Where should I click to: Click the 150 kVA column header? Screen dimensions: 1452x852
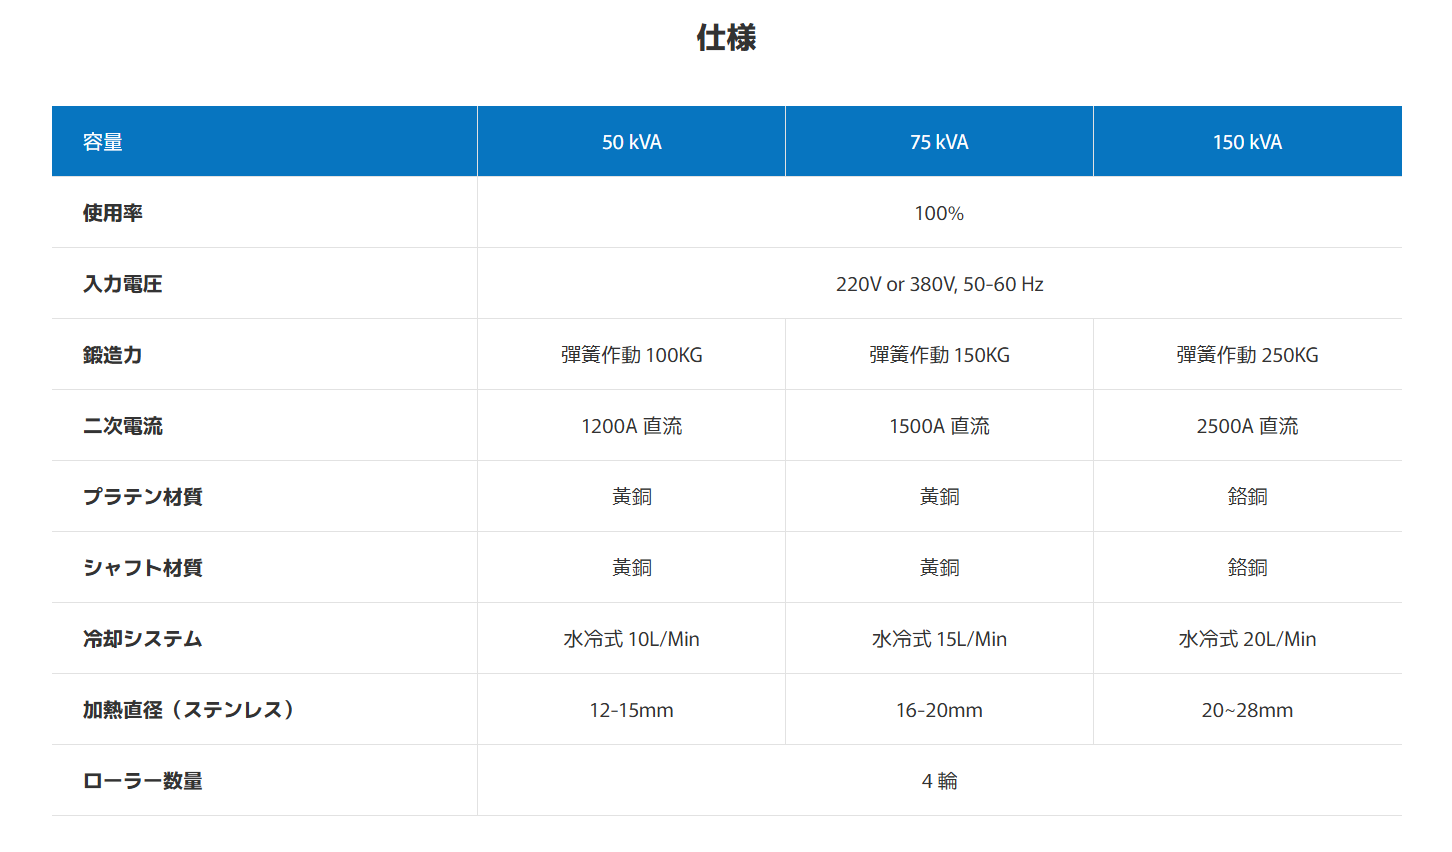point(1247,142)
